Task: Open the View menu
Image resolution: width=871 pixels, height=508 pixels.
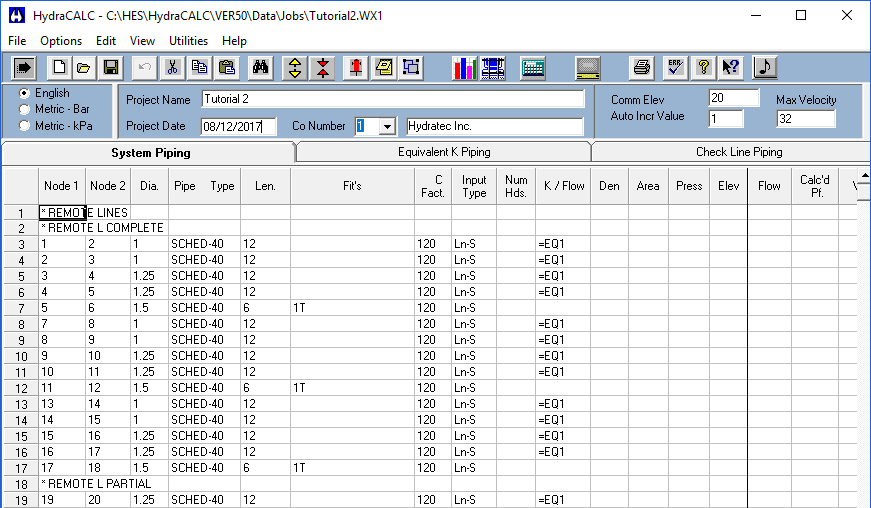Action: (142, 41)
